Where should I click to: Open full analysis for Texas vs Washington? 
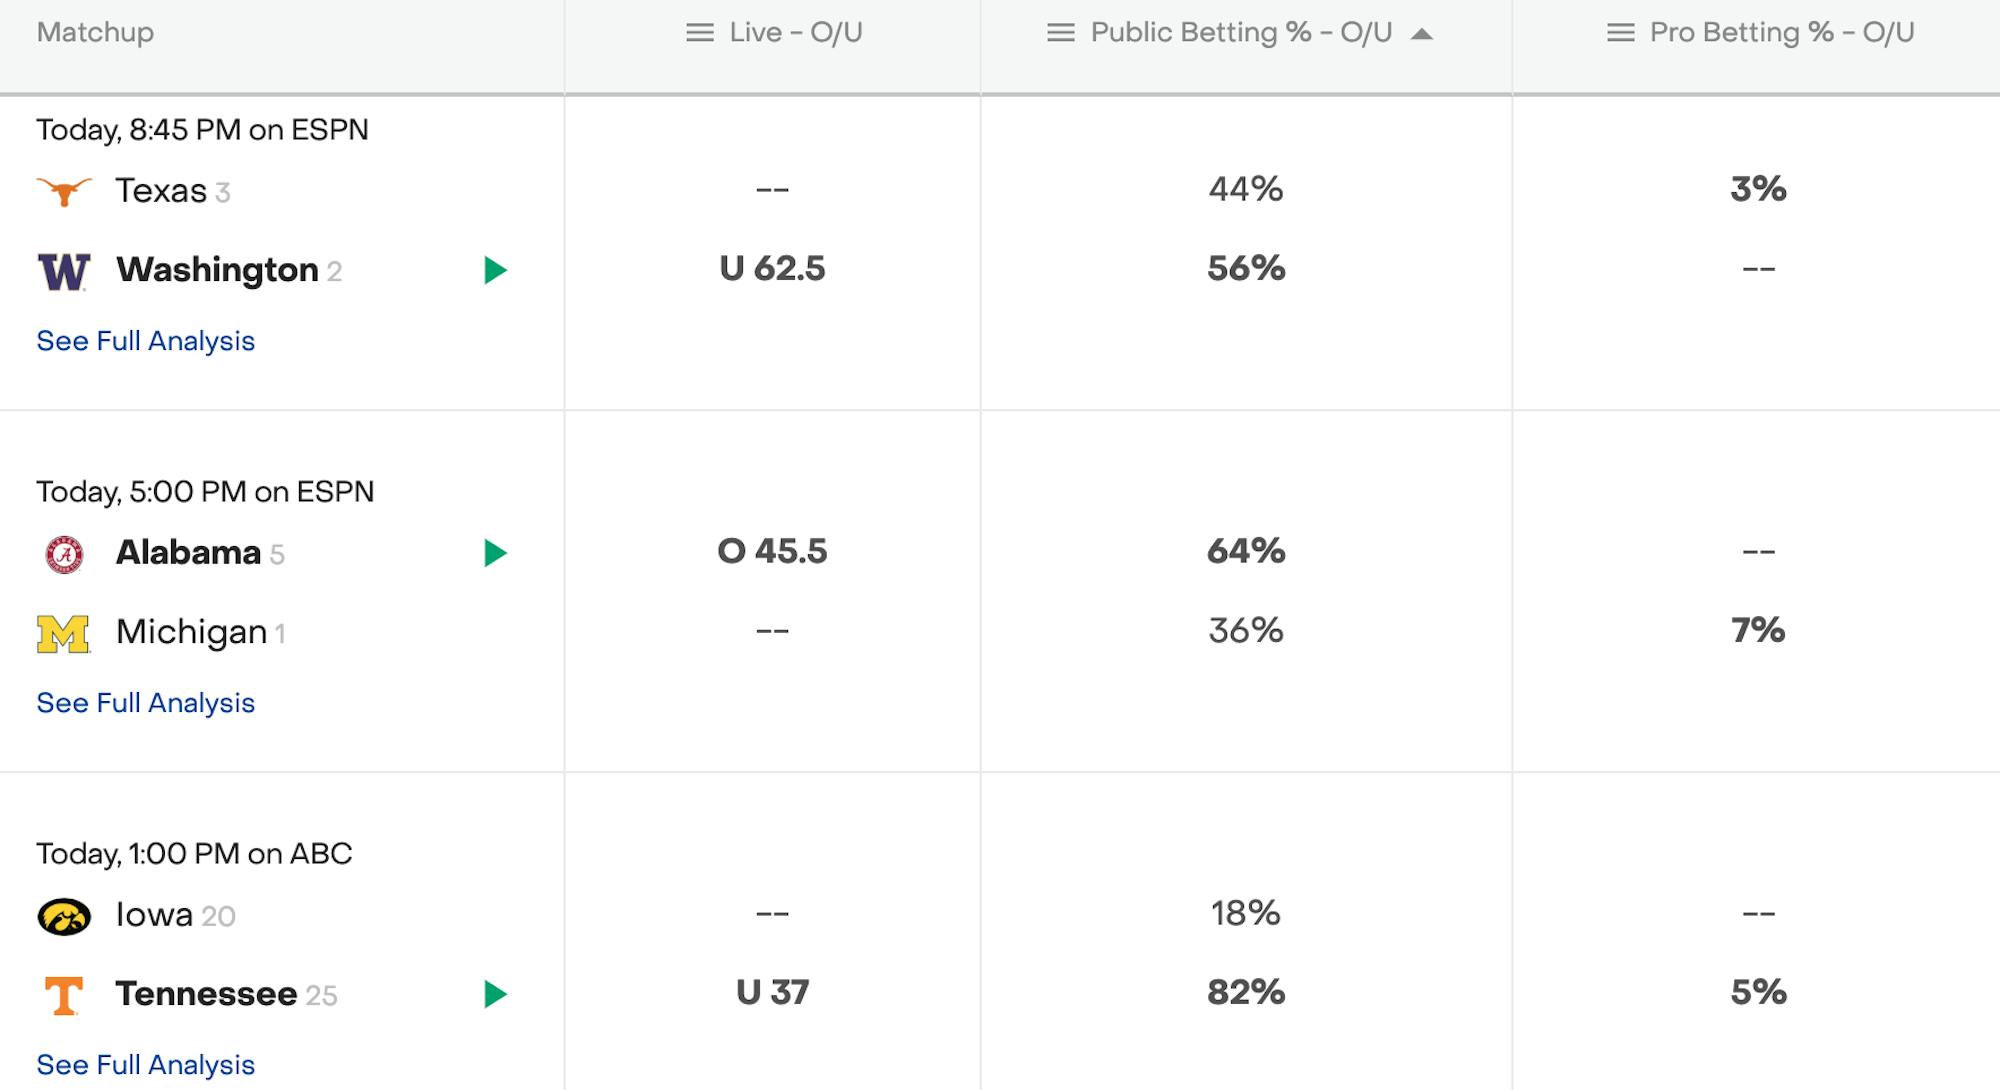(146, 341)
